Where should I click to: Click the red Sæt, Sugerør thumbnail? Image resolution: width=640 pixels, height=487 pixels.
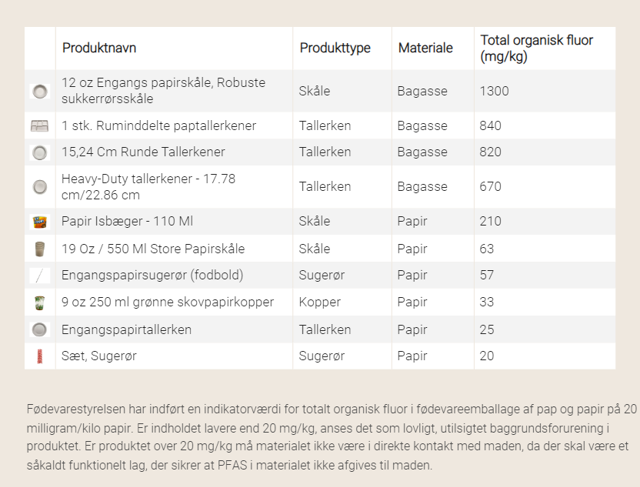click(x=40, y=356)
